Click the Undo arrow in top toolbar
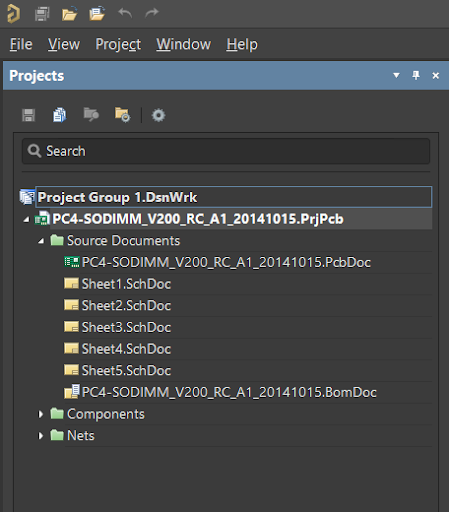The height and width of the screenshot is (512, 449). [x=125, y=13]
